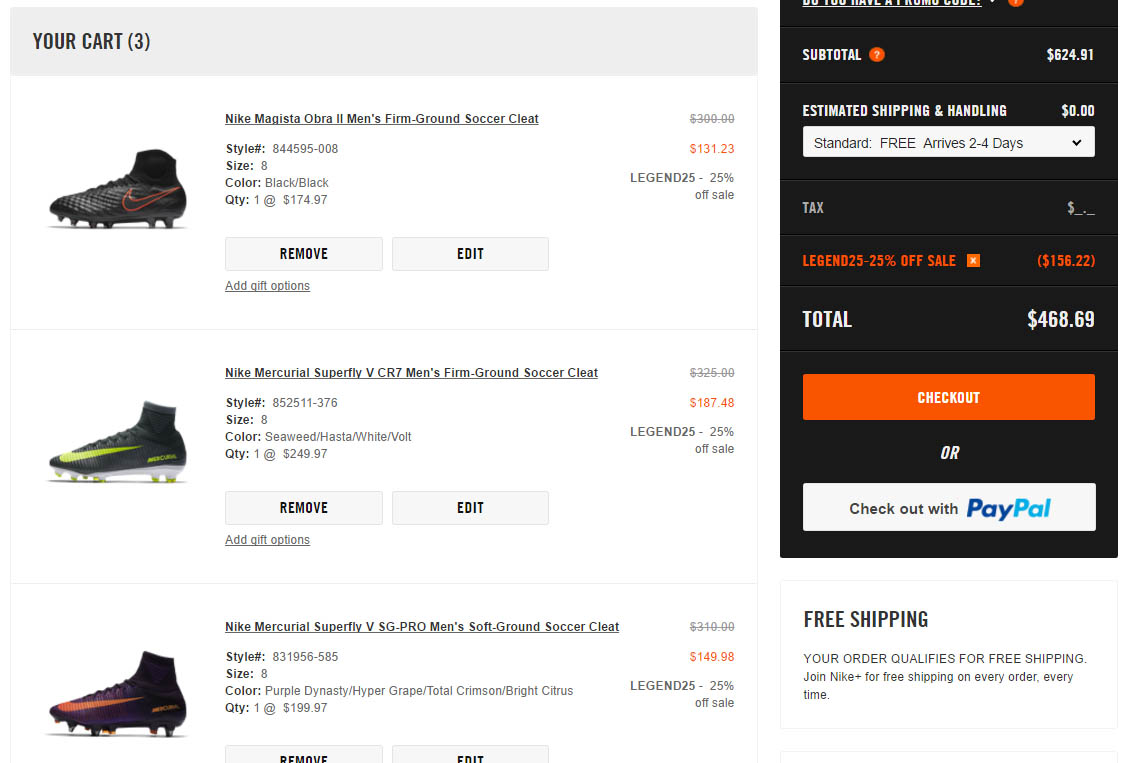1121x763 pixels.
Task: Edit the Nike Mercurial Superfly V CR7 item
Action: tap(470, 507)
